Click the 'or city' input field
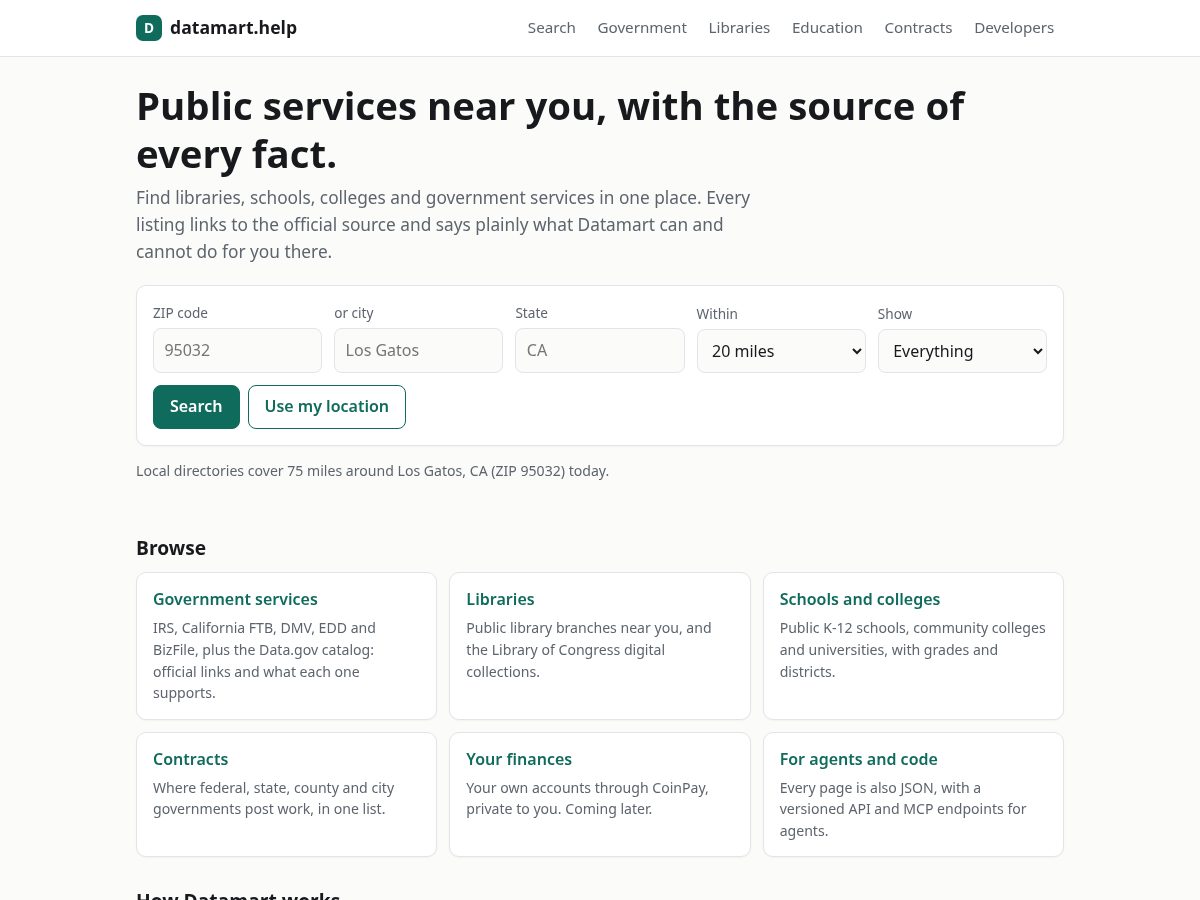 click(418, 351)
